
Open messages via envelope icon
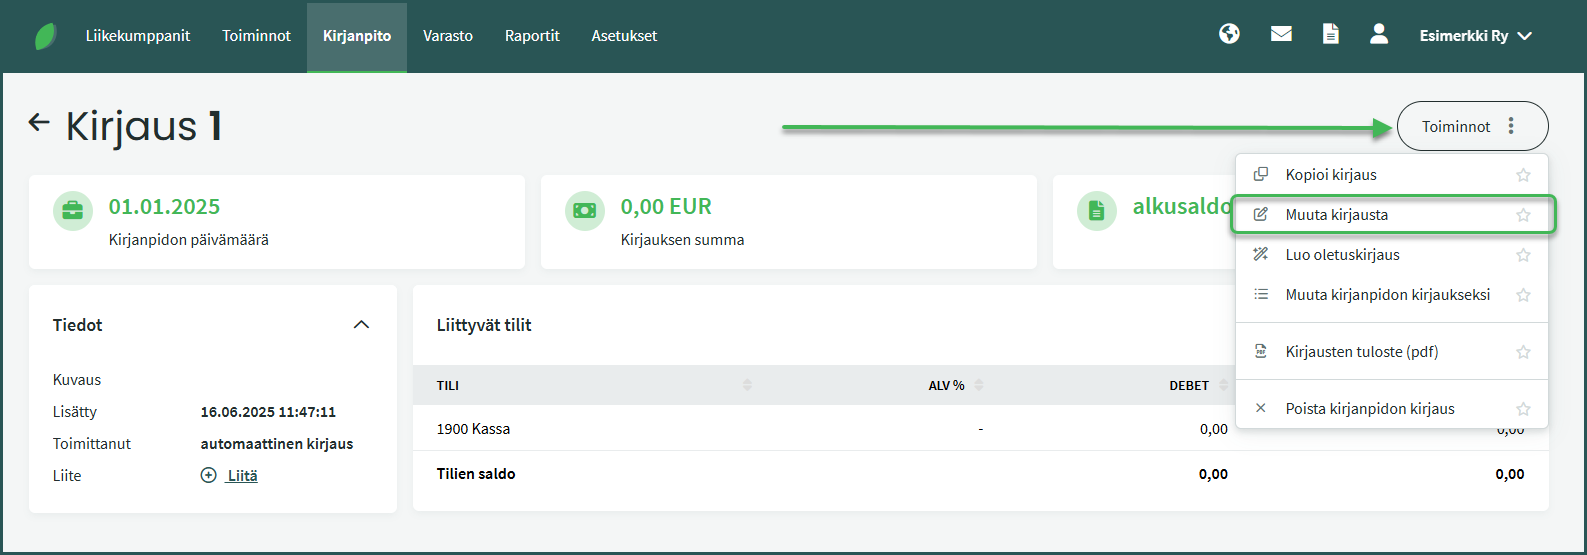pyautogui.click(x=1281, y=35)
